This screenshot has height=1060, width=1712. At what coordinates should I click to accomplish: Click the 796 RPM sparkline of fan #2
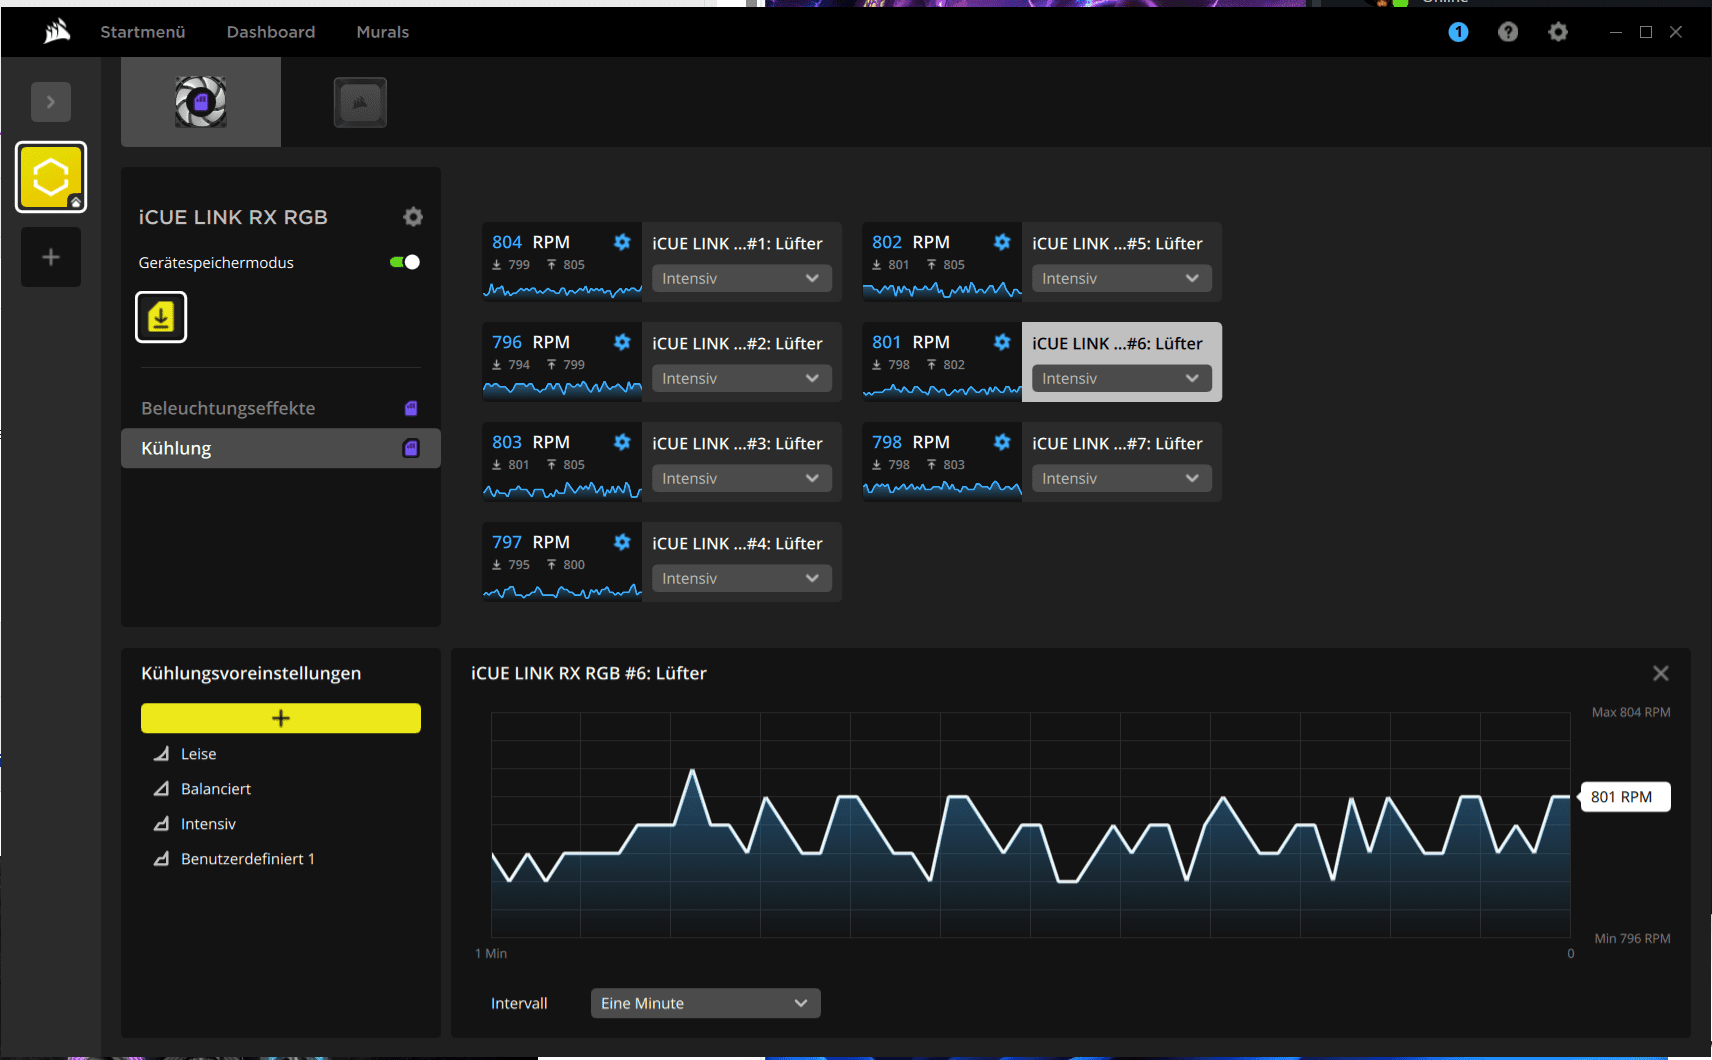562,390
